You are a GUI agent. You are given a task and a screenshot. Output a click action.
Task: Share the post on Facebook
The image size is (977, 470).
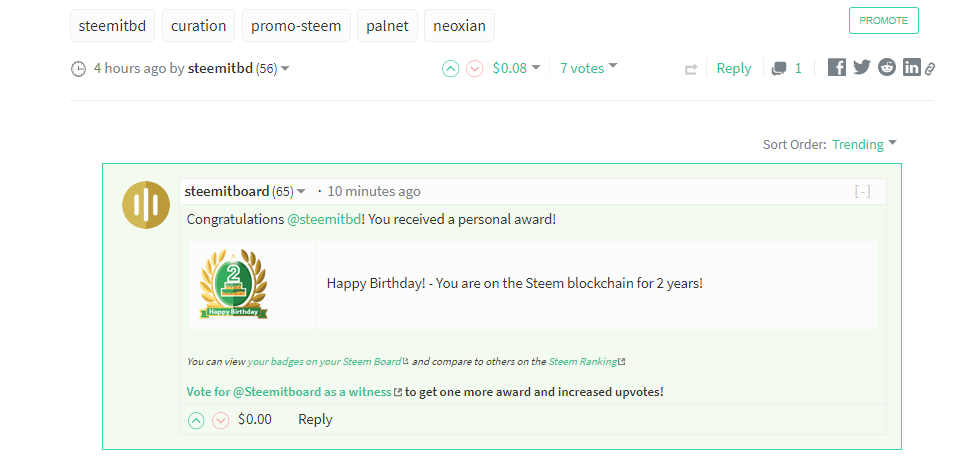(x=837, y=68)
